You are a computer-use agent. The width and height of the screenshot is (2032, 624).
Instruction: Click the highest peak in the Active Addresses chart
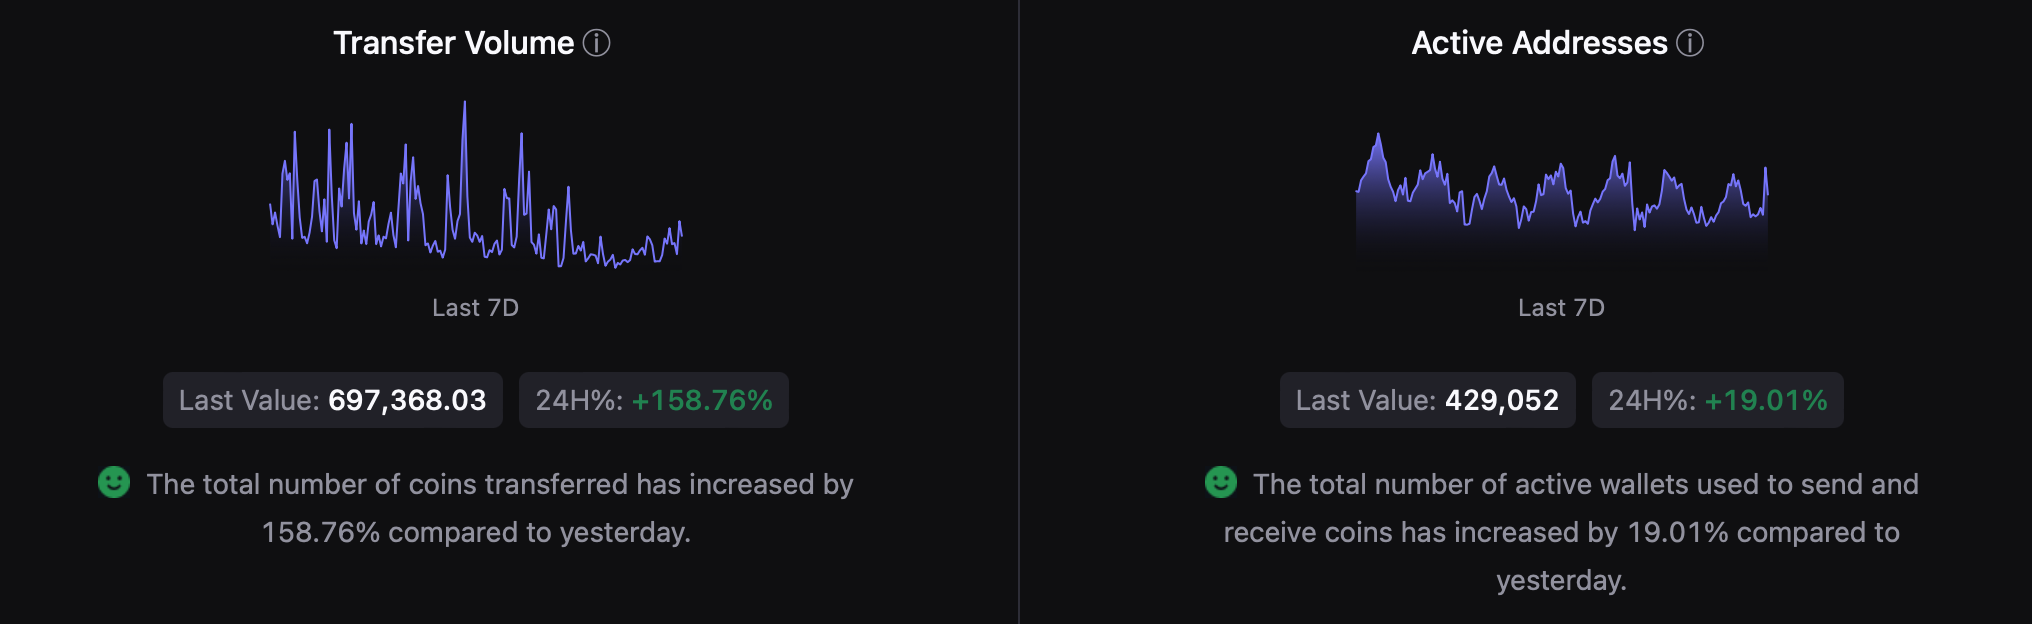(x=1379, y=136)
